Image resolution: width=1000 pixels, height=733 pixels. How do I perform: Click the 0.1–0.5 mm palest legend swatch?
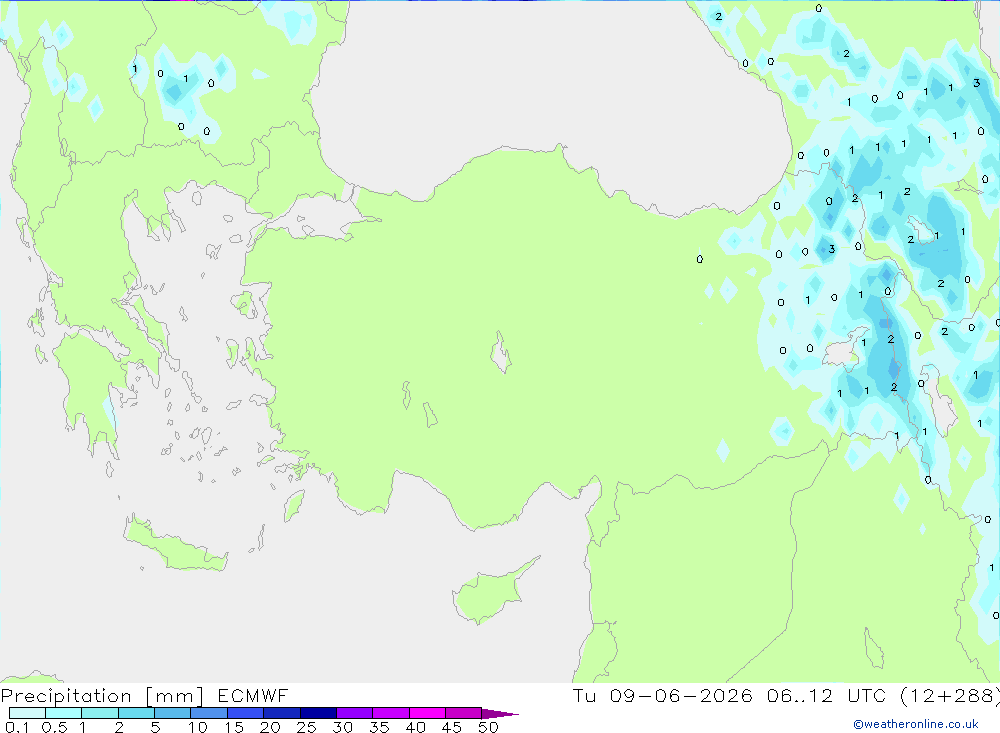(27, 713)
